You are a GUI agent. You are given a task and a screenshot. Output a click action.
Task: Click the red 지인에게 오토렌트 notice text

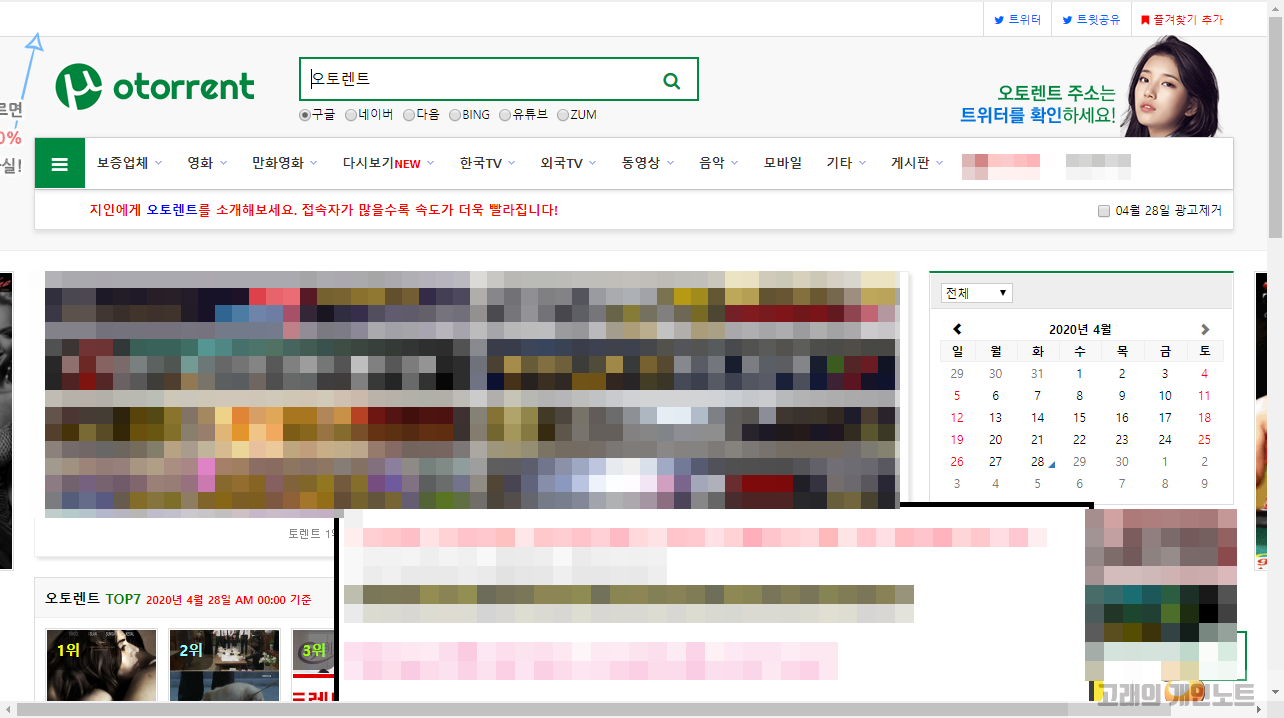click(323, 210)
